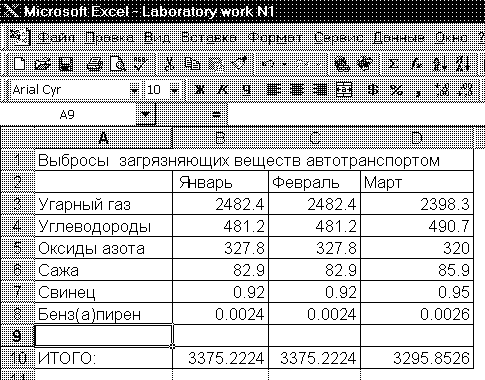Select column B header
Screen dimensions: 485x380
point(220,137)
